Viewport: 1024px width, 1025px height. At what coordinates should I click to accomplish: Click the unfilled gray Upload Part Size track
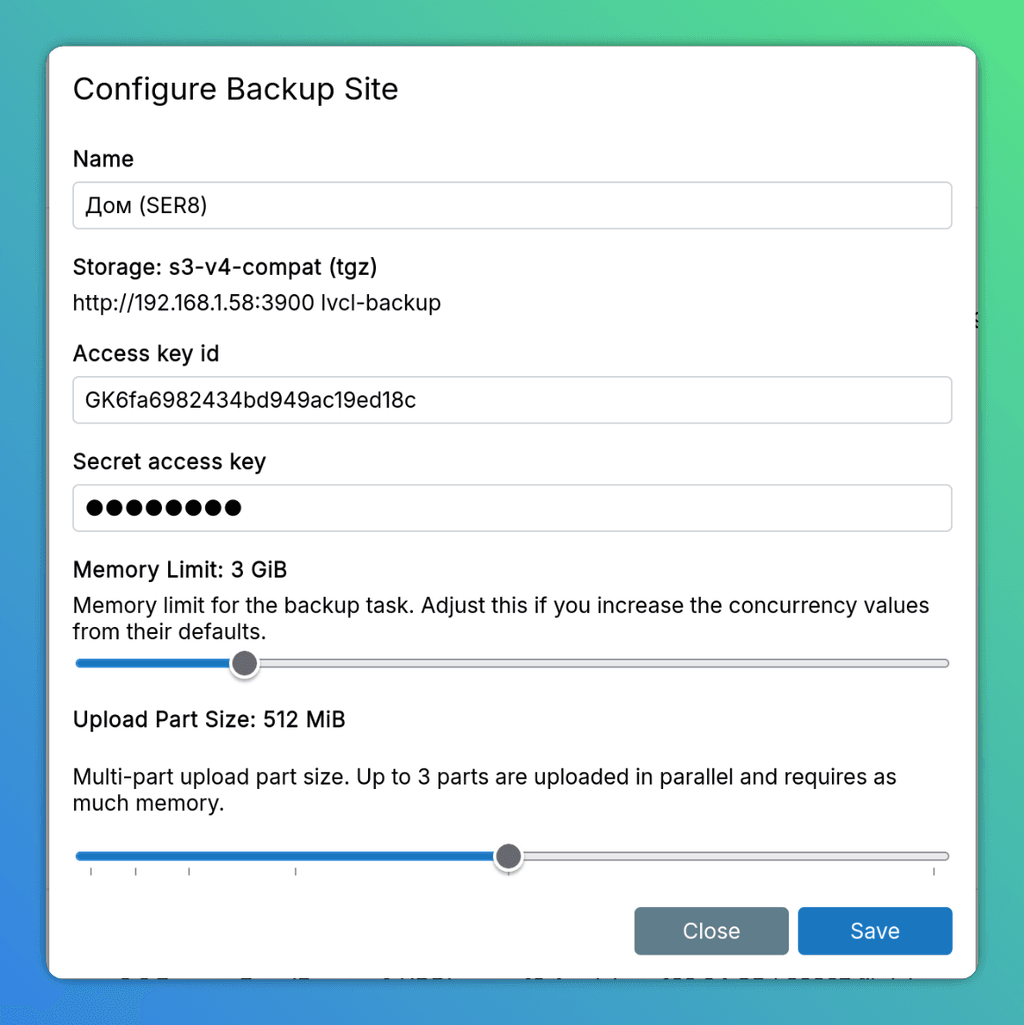[x=730, y=856]
